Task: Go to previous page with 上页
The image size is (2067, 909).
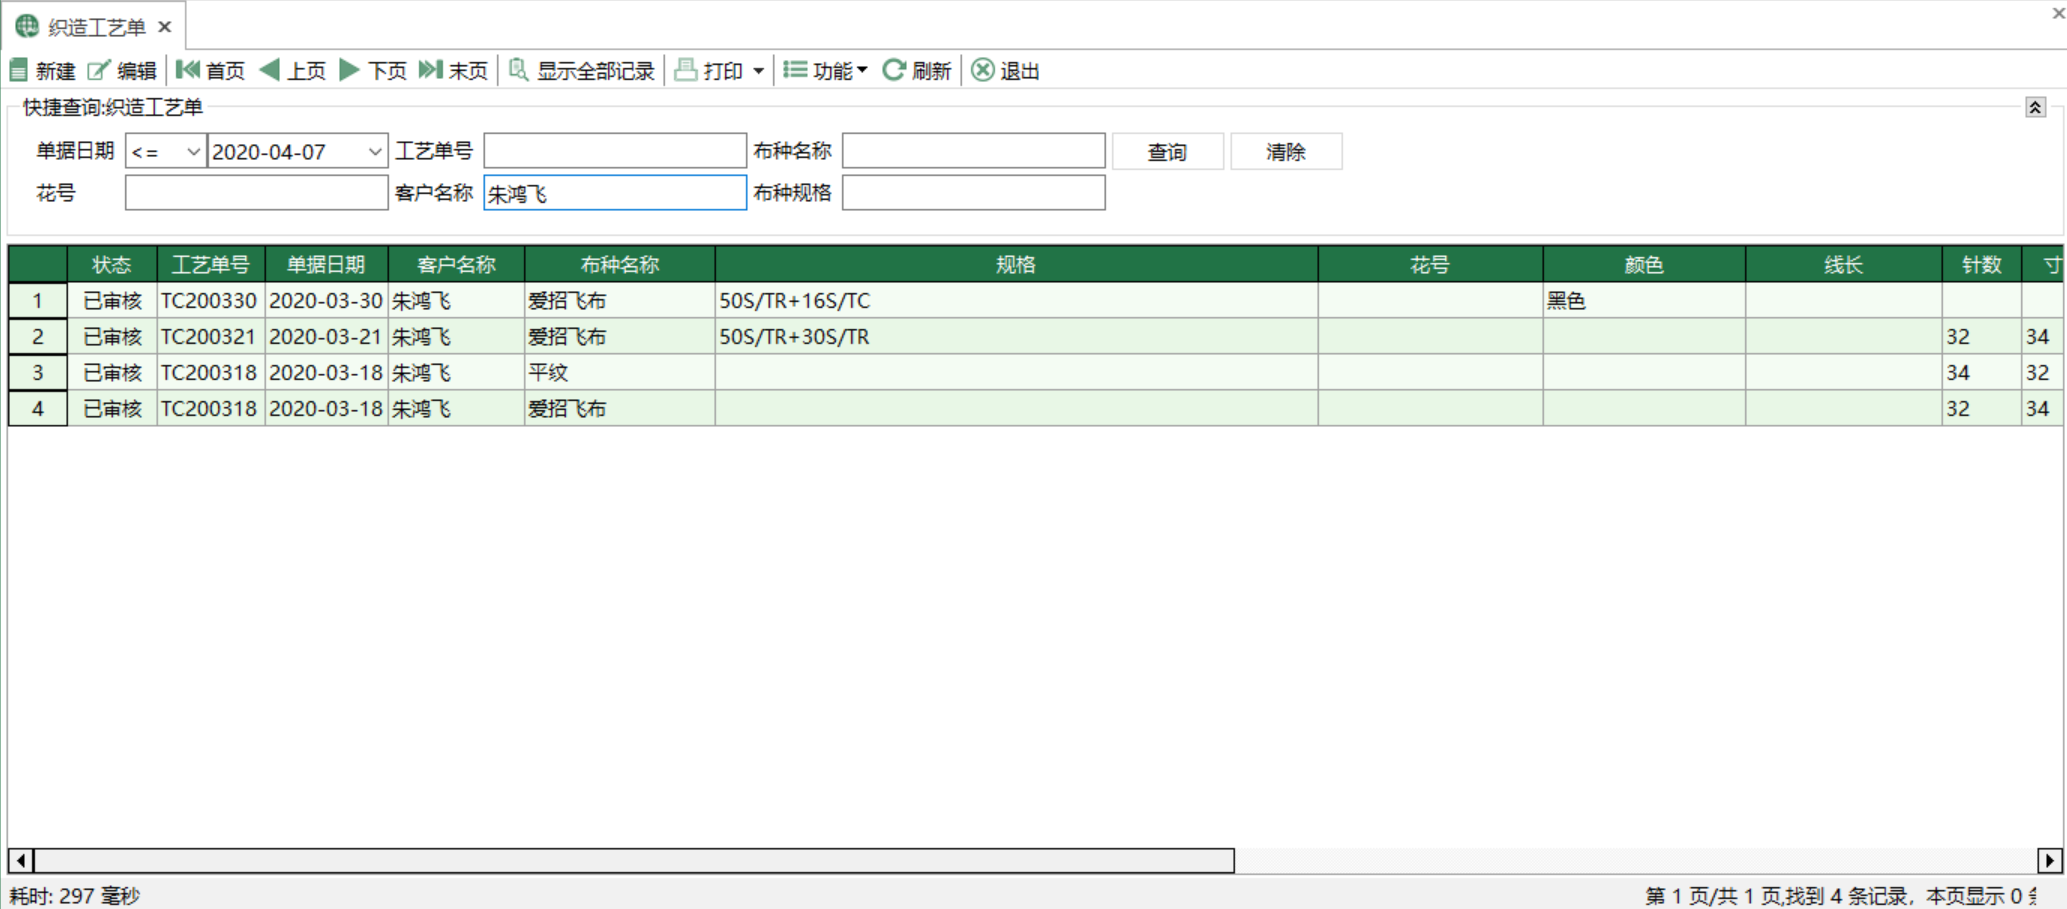Action: 293,70
